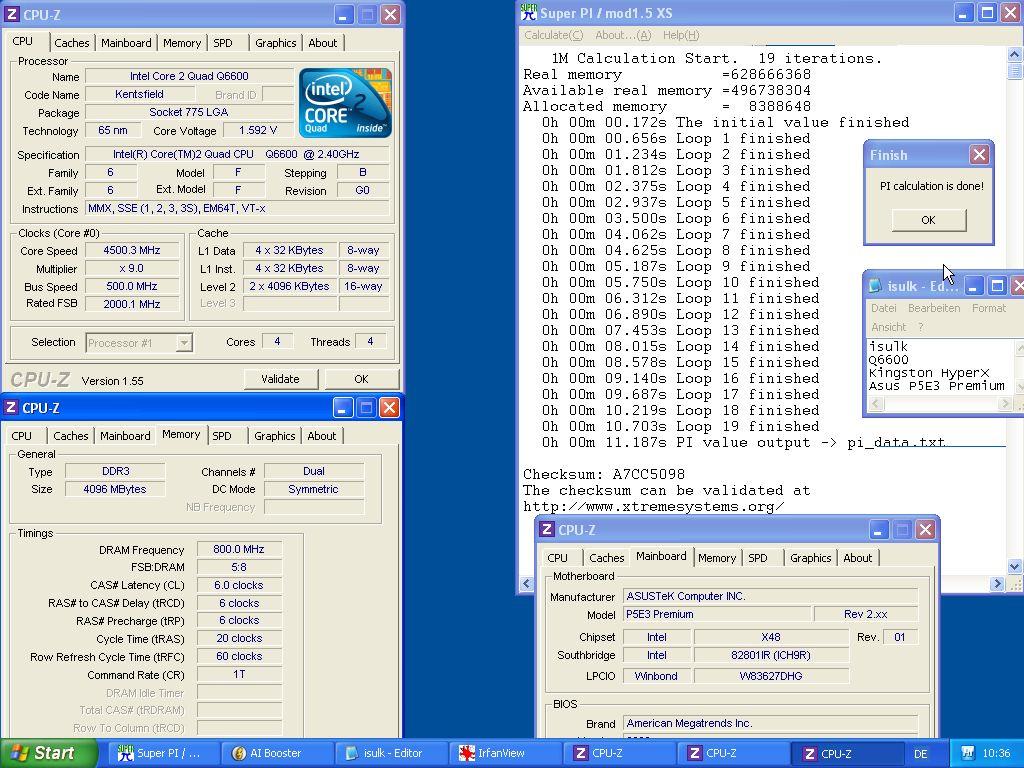Click the Intel Core 2 Quad logo
This screenshot has height=768, width=1024.
tap(345, 103)
